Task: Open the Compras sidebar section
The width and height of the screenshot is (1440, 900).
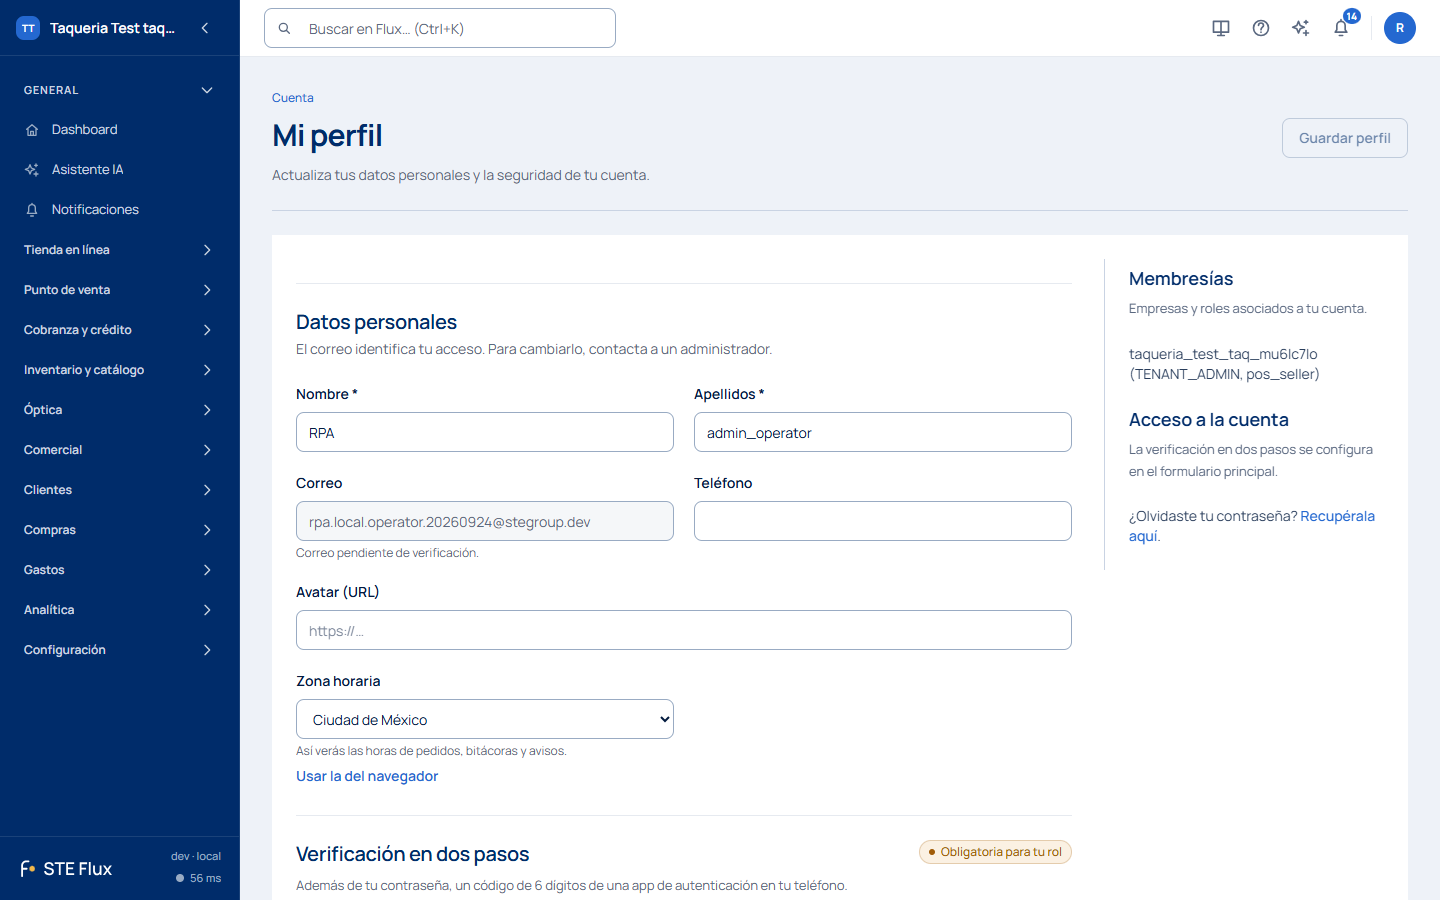Action: click(120, 530)
